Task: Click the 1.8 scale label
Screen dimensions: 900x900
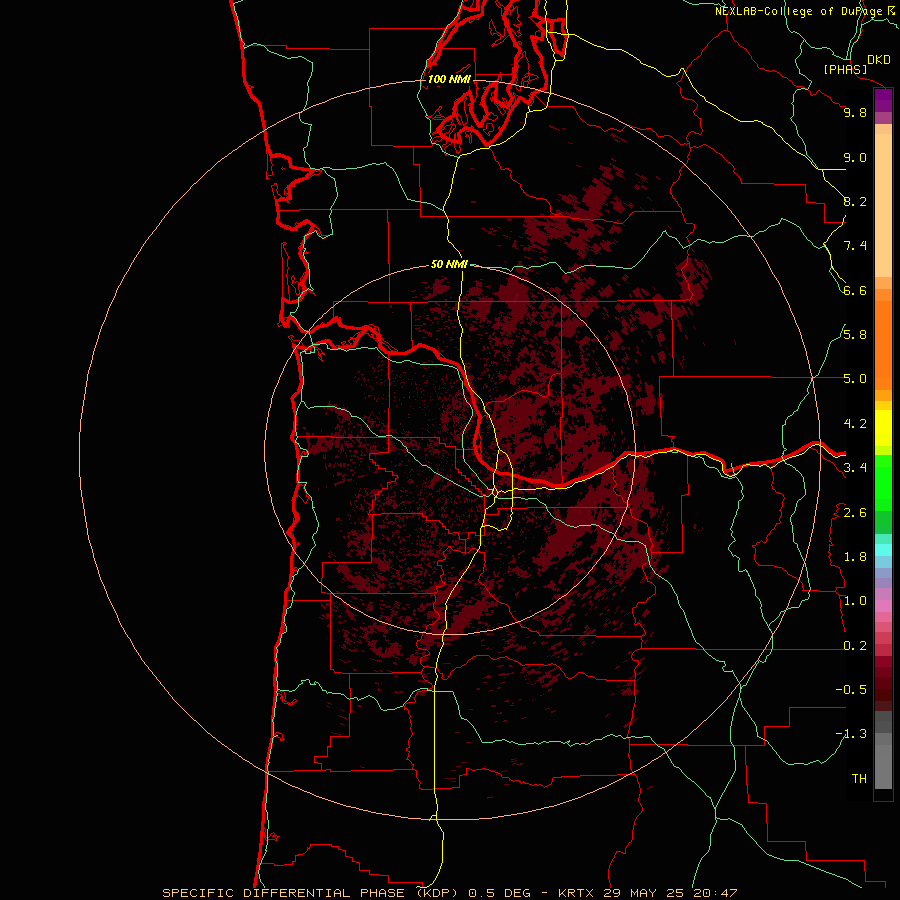Action: [855, 557]
